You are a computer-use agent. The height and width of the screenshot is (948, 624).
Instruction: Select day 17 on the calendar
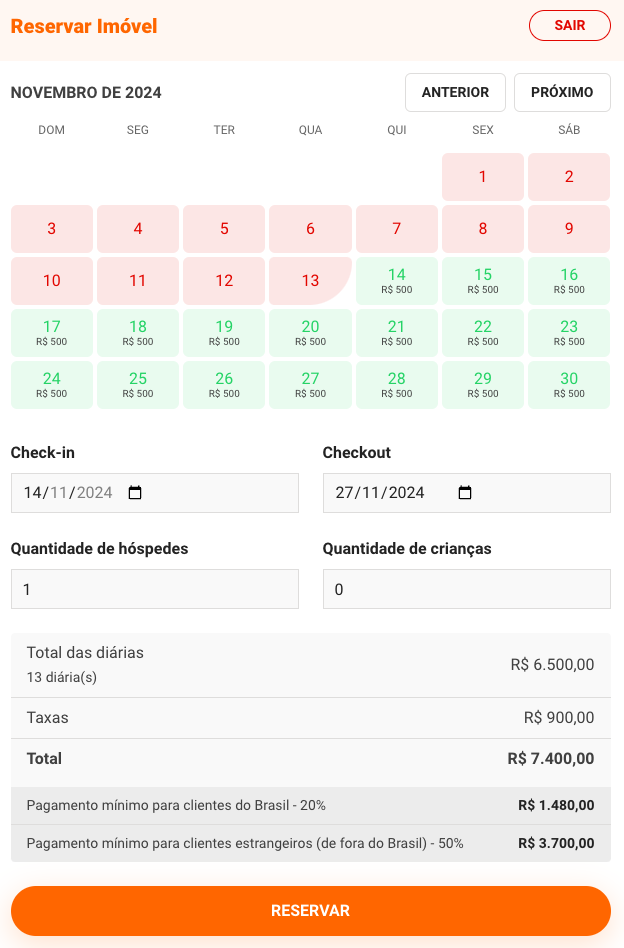52,333
